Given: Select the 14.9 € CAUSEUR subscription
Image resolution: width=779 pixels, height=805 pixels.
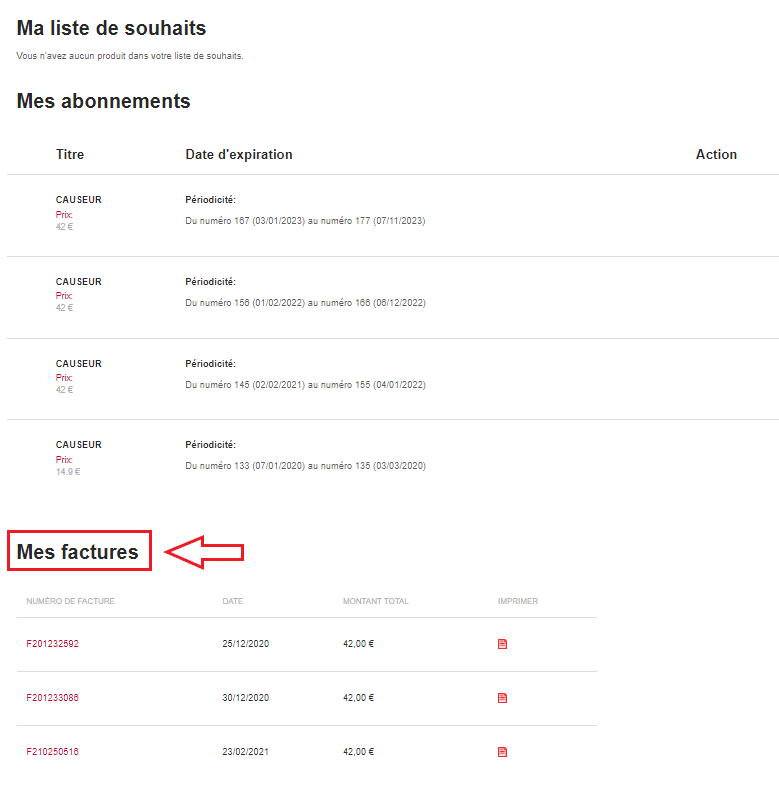Looking at the screenshot, I should tap(78, 445).
